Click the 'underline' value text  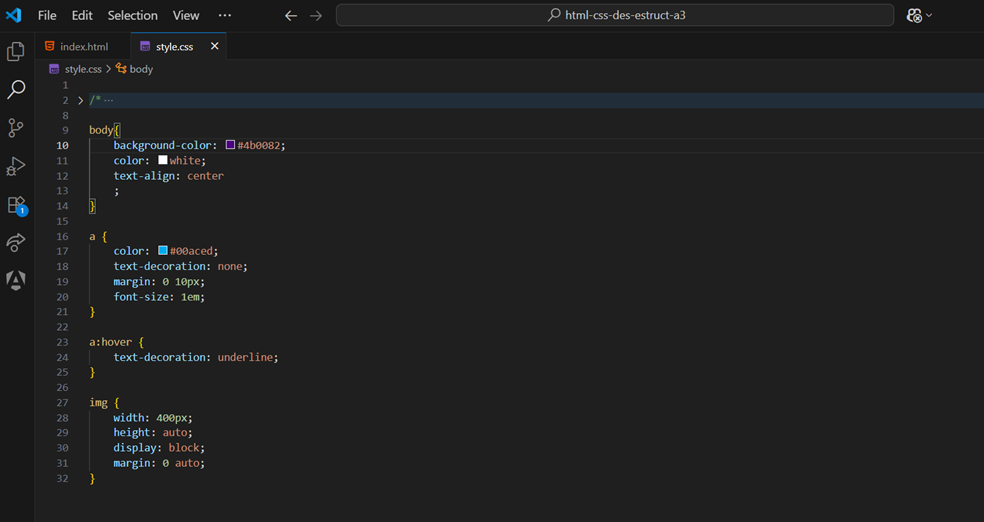pyautogui.click(x=245, y=357)
